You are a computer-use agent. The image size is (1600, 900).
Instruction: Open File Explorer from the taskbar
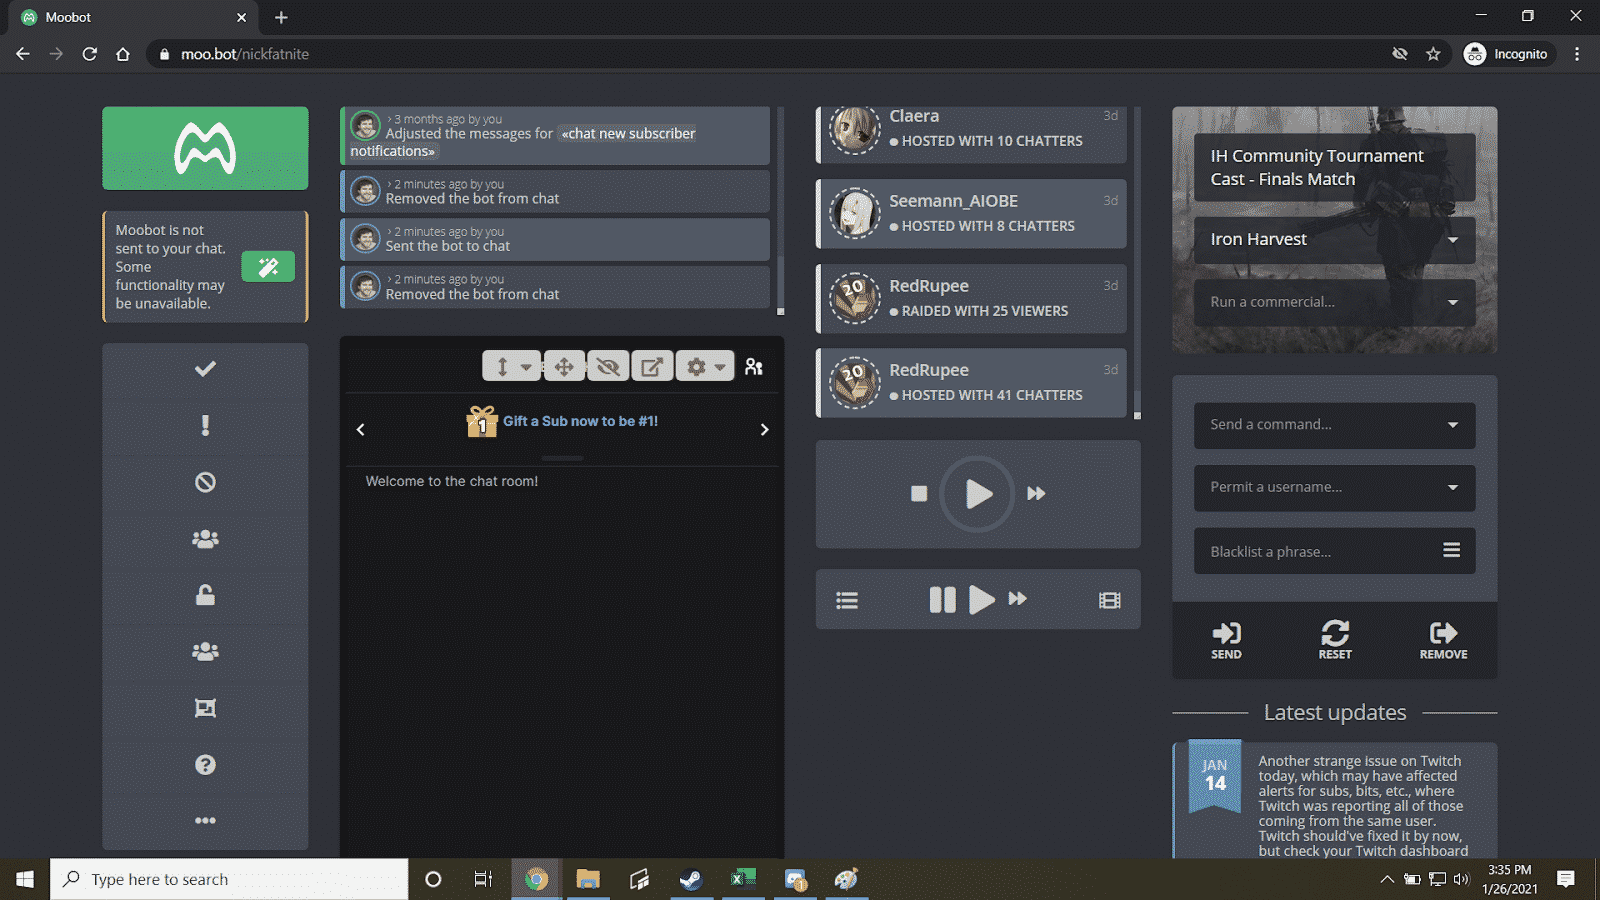pos(588,879)
